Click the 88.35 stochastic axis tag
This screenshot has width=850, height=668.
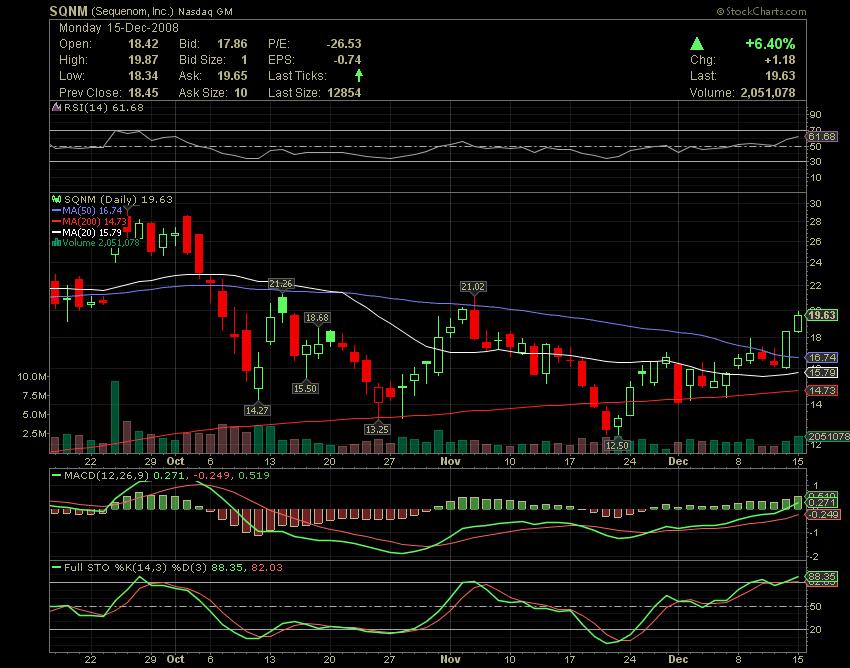[822, 576]
